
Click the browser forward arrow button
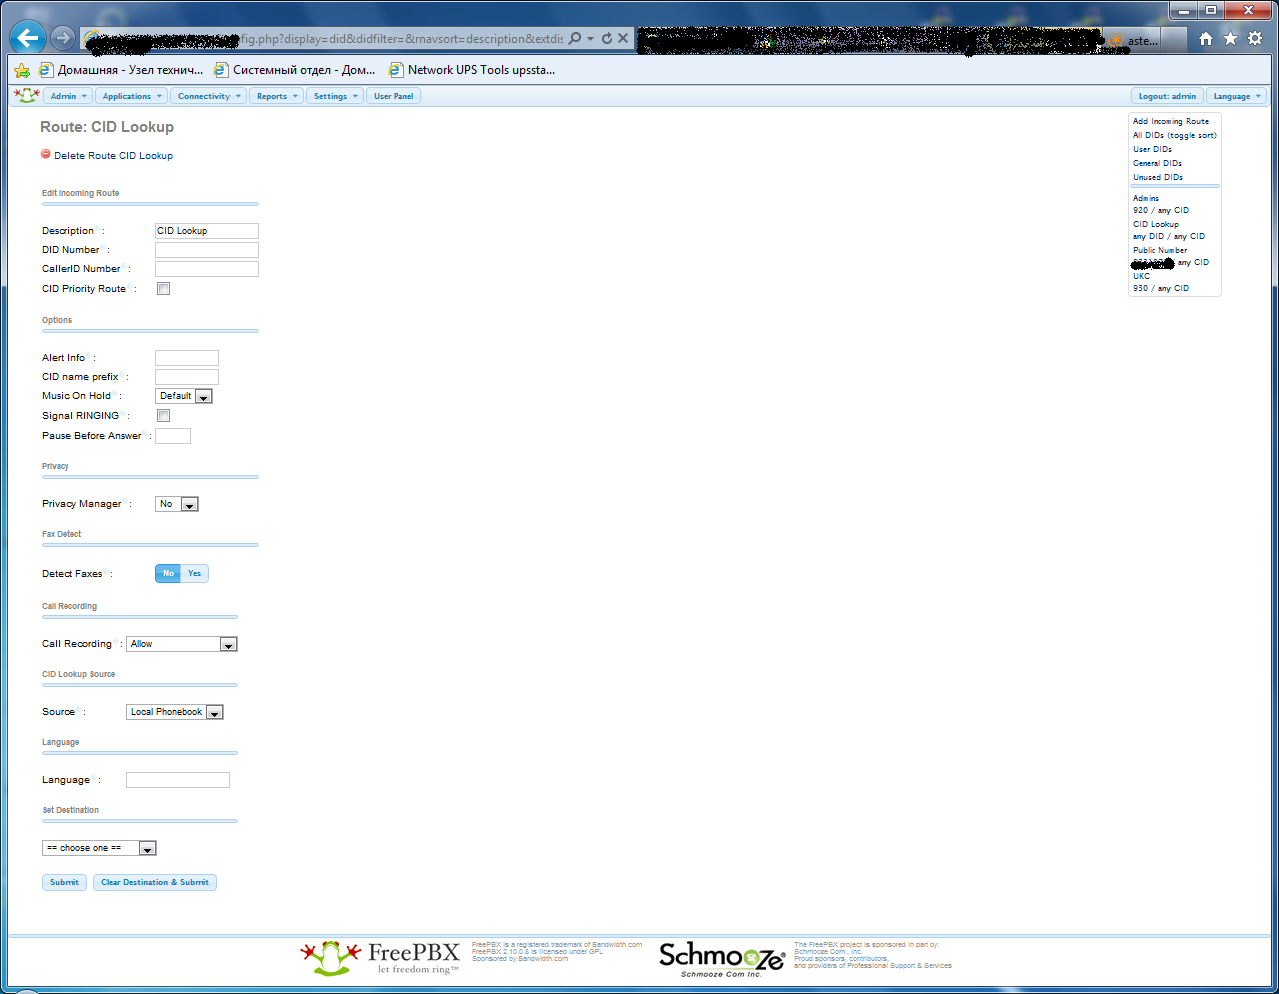[x=63, y=38]
